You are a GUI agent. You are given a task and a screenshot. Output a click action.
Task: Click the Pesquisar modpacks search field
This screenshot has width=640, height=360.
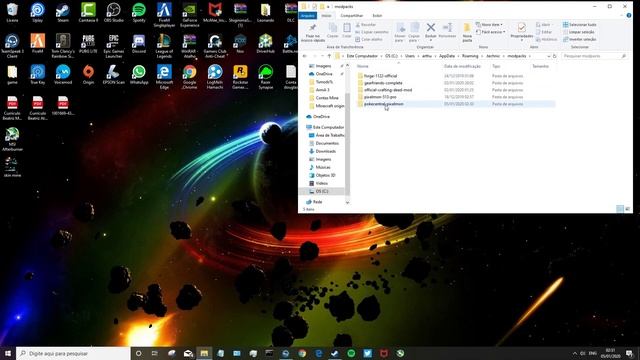pos(594,56)
